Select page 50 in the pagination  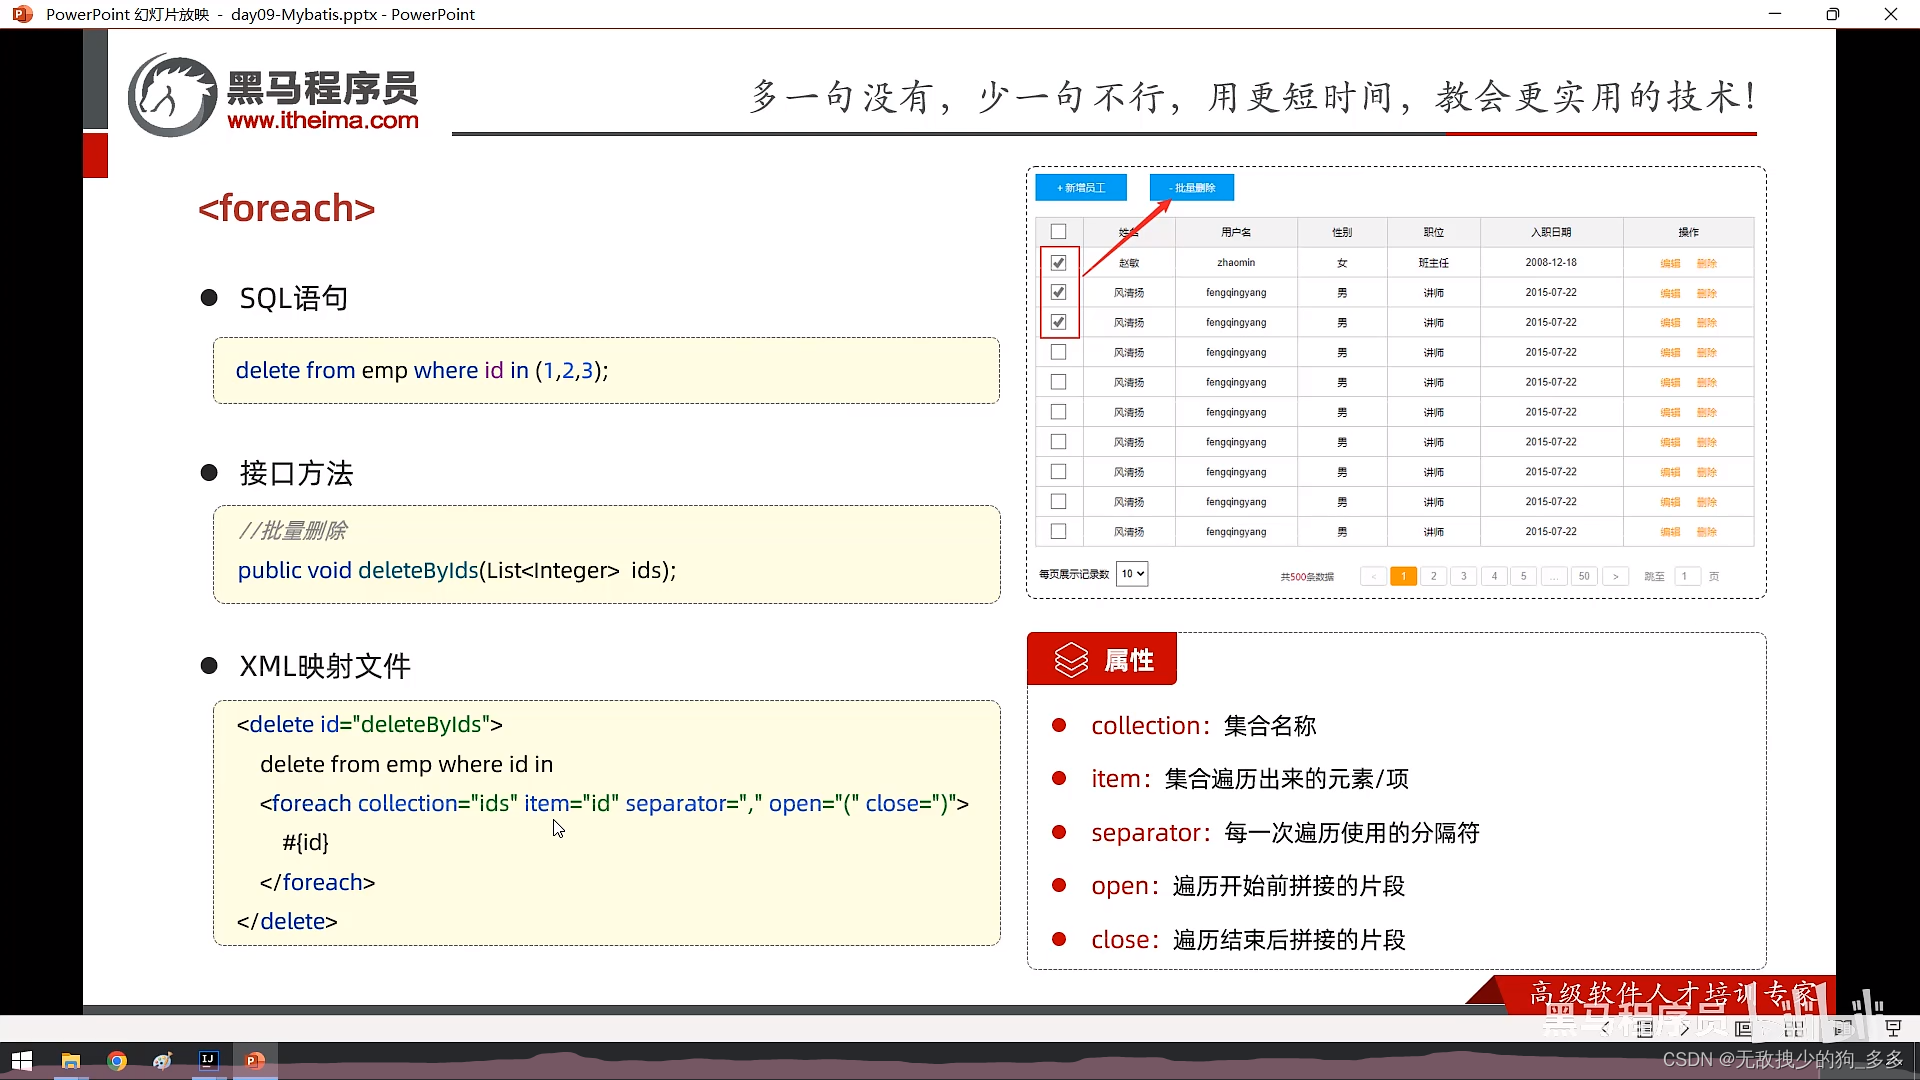[1584, 576]
